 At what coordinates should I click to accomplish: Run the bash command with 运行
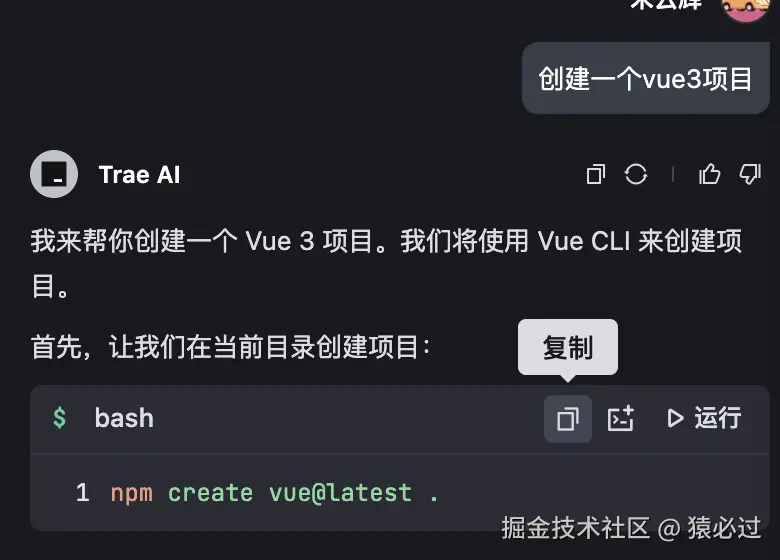[704, 418]
